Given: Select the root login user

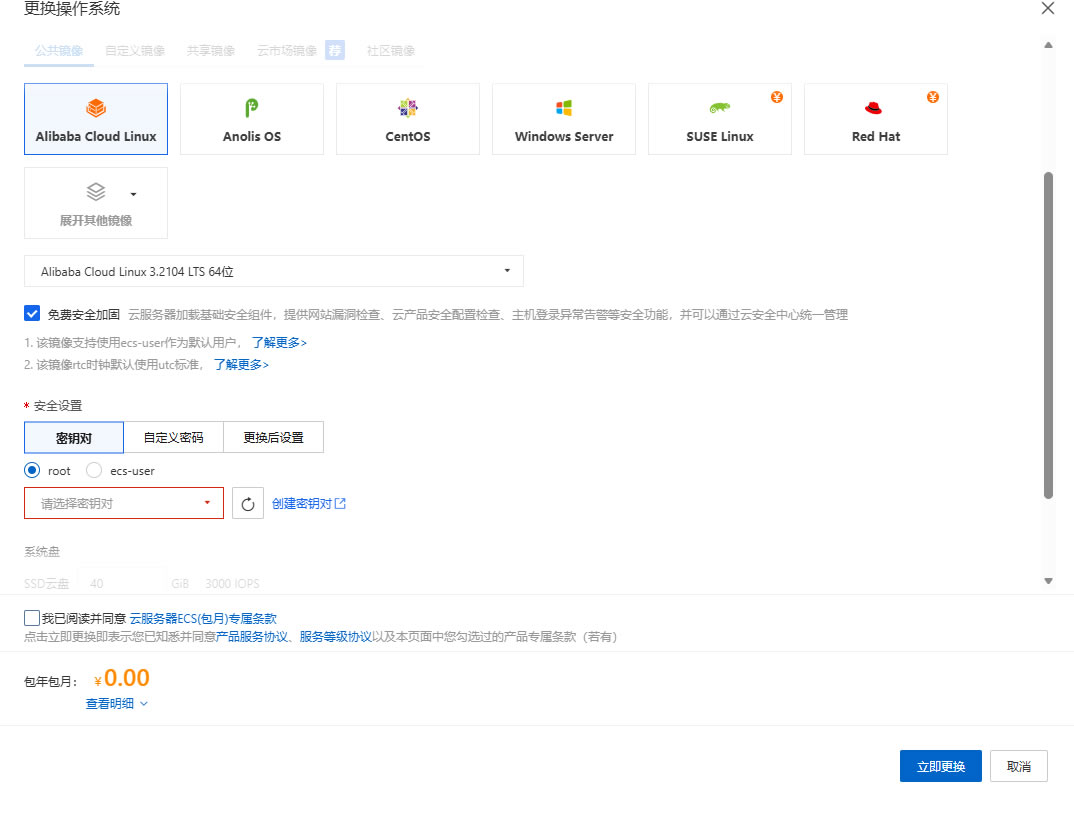Looking at the screenshot, I should 32,471.
